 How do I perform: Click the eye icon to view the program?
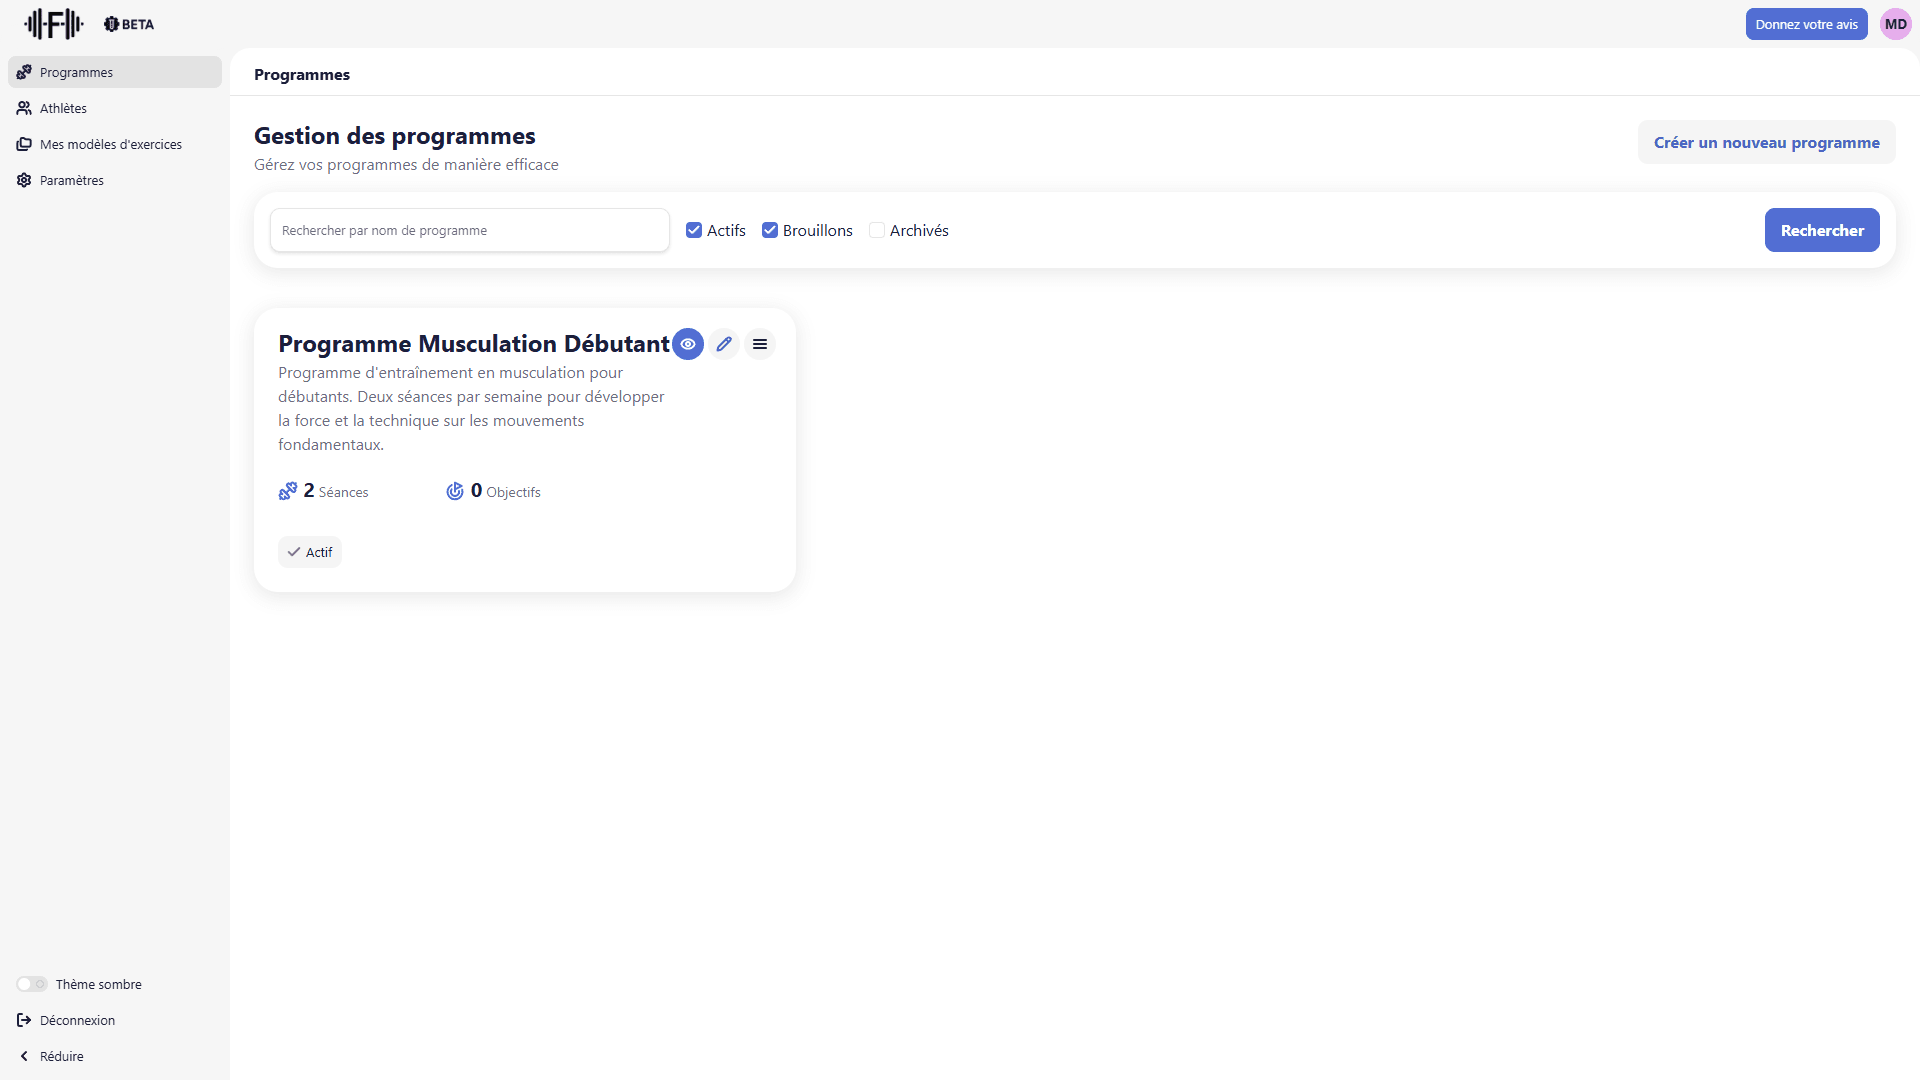coord(688,344)
